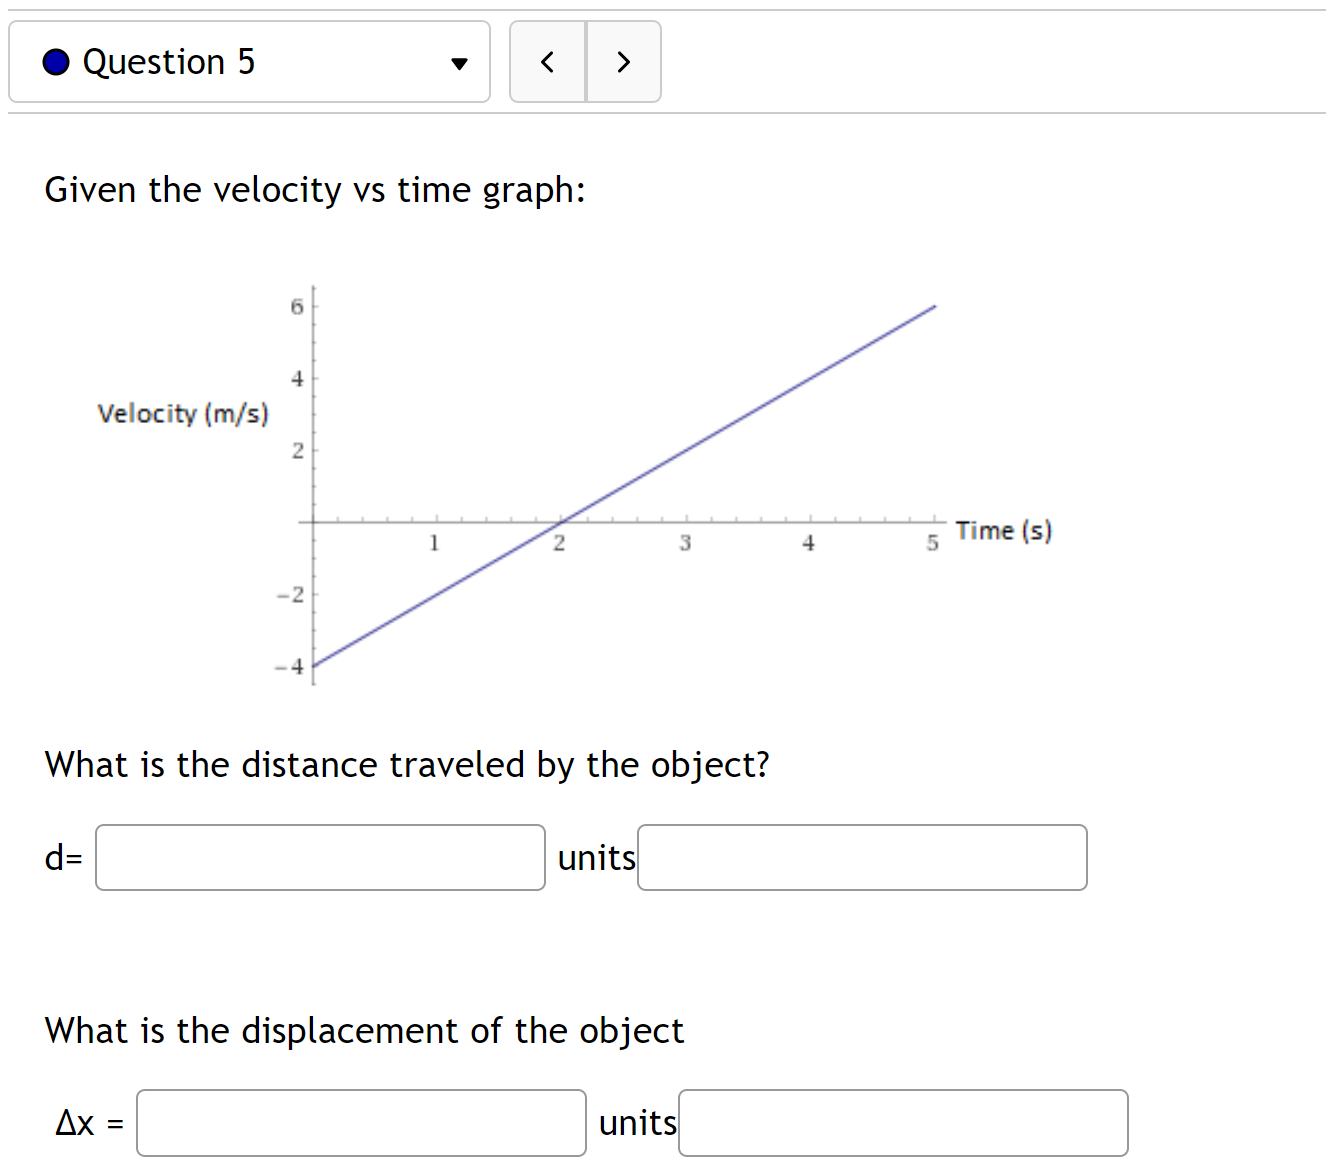Screen dimensions: 1326x1176
Task: Click the question selector control
Action: click(x=248, y=62)
